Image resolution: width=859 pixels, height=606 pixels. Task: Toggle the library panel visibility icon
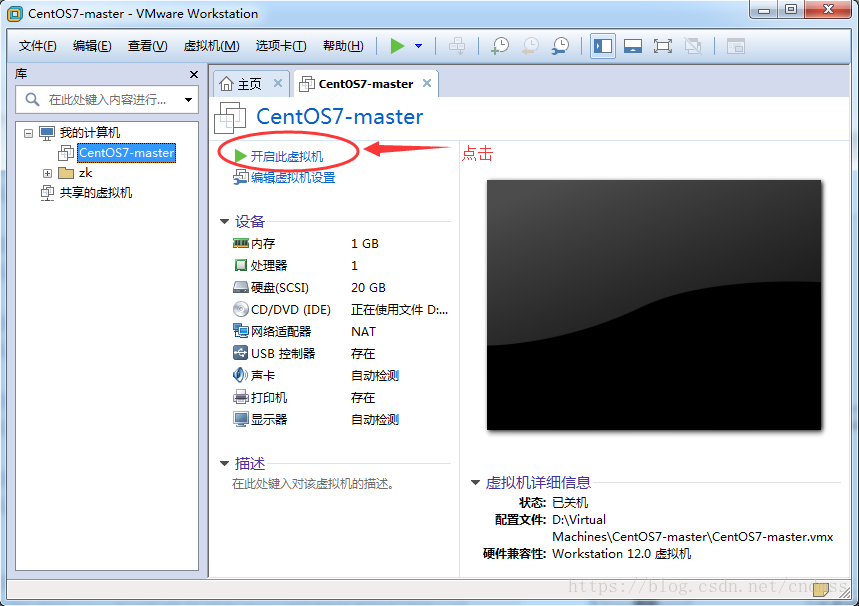tap(602, 46)
